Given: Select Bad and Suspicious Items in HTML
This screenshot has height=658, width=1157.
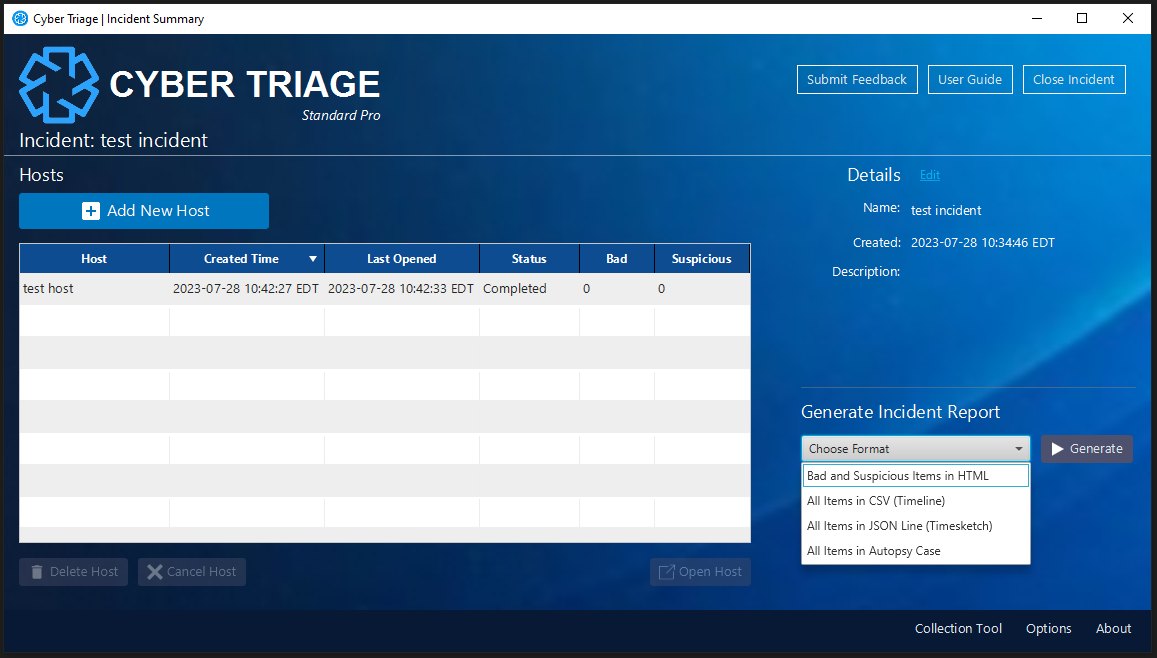Looking at the screenshot, I should point(916,476).
